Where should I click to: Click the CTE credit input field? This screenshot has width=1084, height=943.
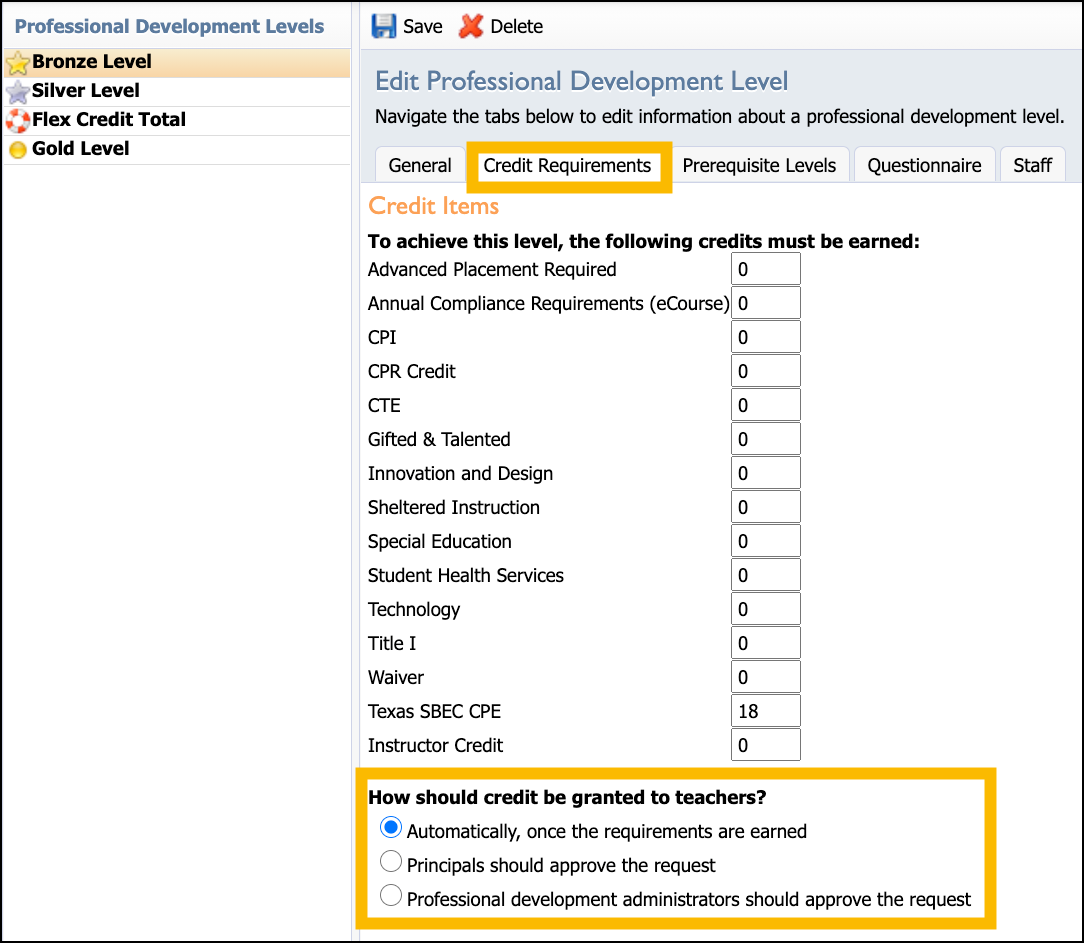[765, 404]
